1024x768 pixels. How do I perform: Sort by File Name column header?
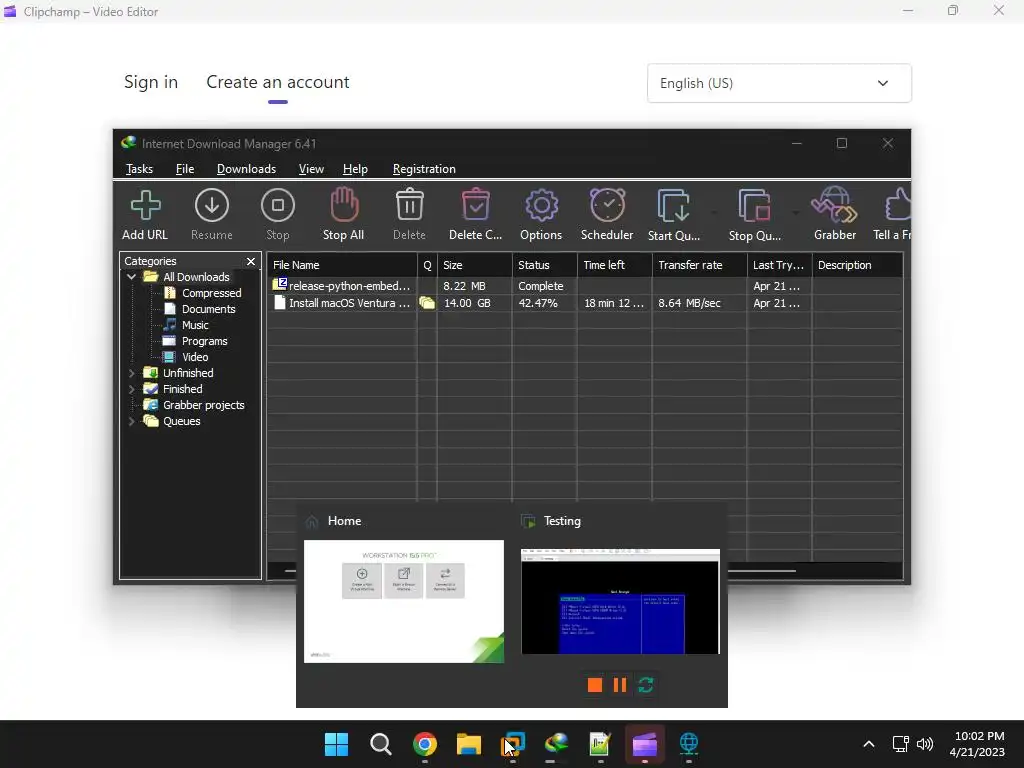pos(342,265)
